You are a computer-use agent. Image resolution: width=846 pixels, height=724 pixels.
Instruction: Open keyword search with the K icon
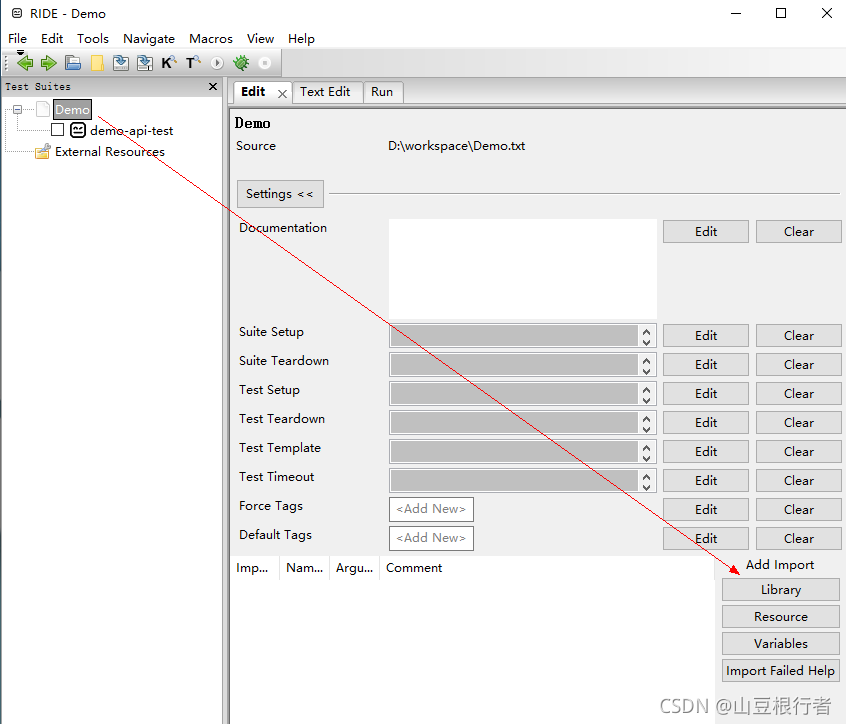[x=169, y=63]
